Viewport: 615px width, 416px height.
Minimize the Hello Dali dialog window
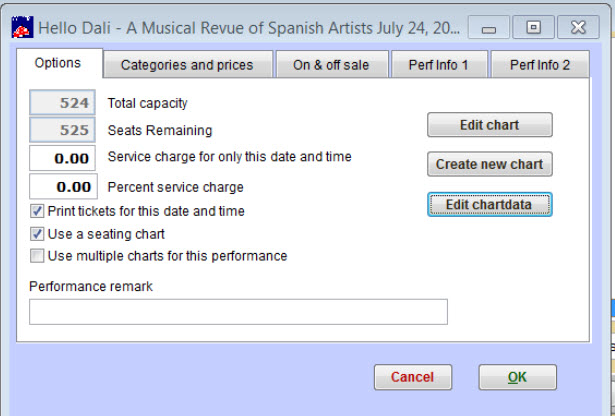coord(489,27)
